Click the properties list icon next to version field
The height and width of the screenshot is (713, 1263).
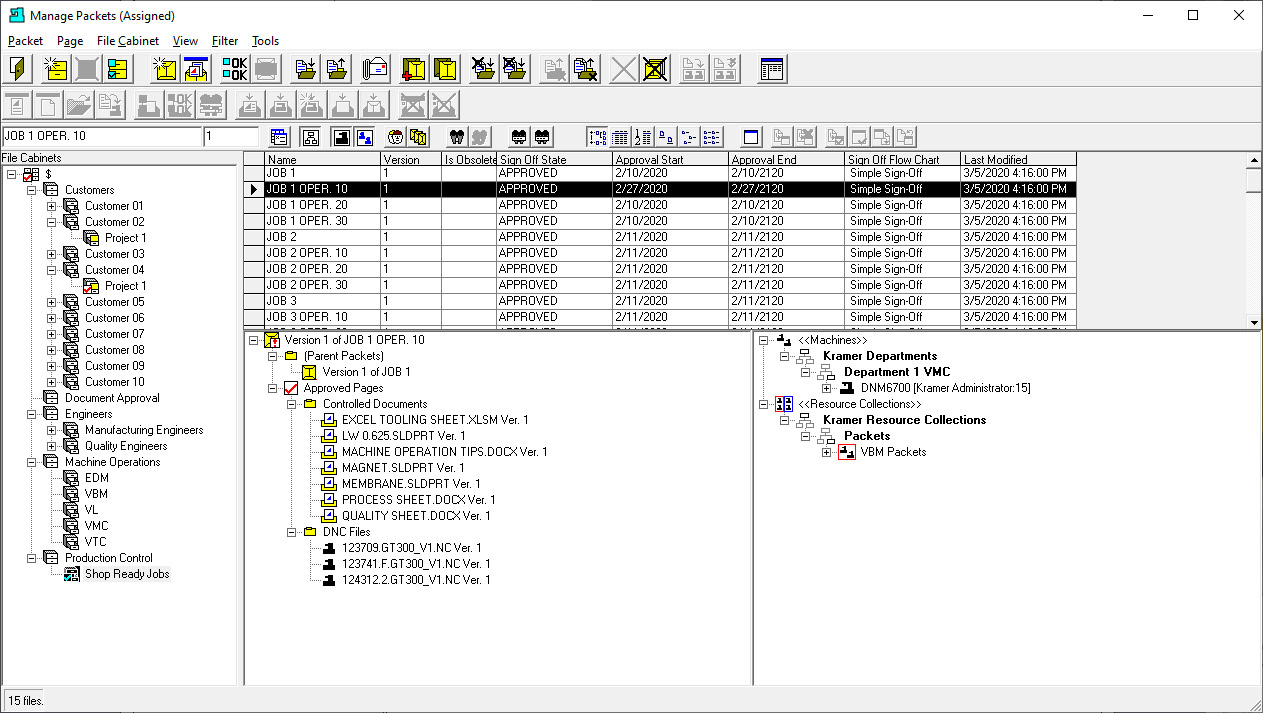pyautogui.click(x=280, y=137)
